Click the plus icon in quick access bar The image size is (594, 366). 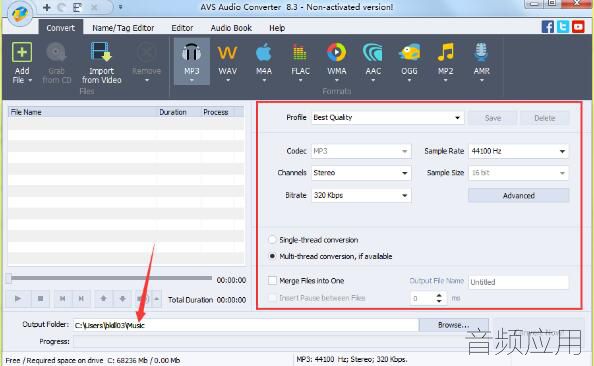[x=47, y=7]
